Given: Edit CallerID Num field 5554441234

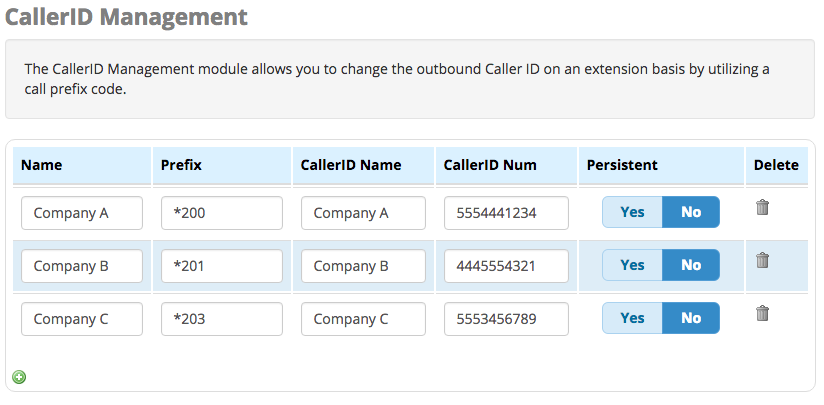Looking at the screenshot, I should click(506, 213).
